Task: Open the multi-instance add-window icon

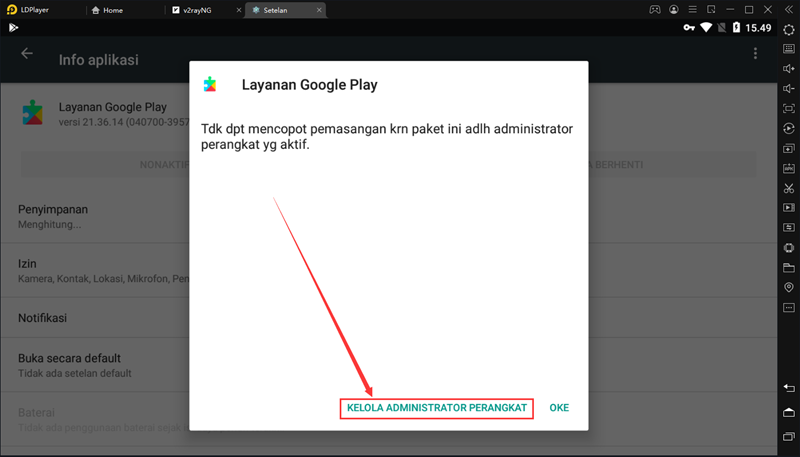Action: (789, 148)
